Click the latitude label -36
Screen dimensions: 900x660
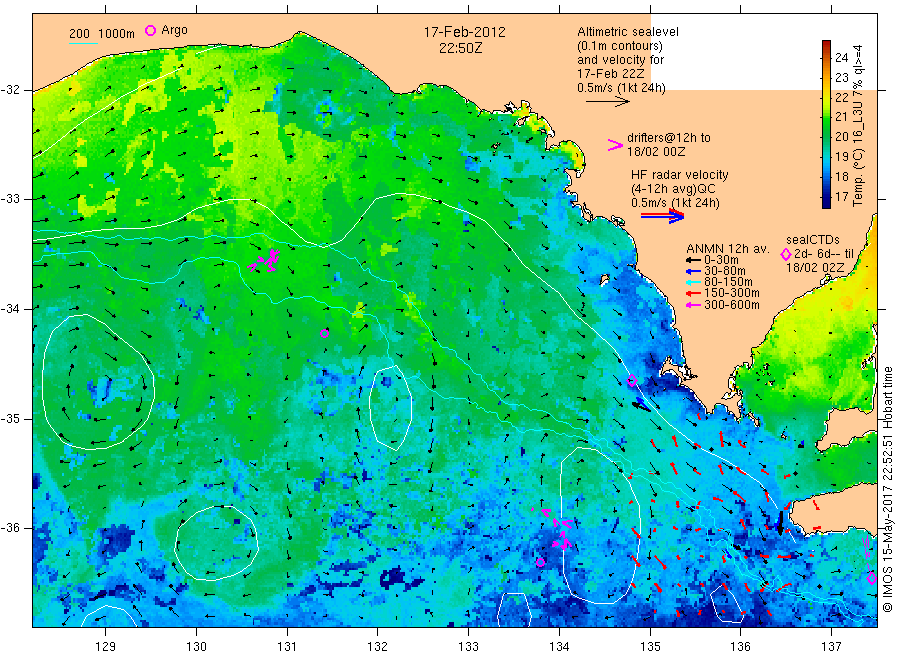(11, 527)
